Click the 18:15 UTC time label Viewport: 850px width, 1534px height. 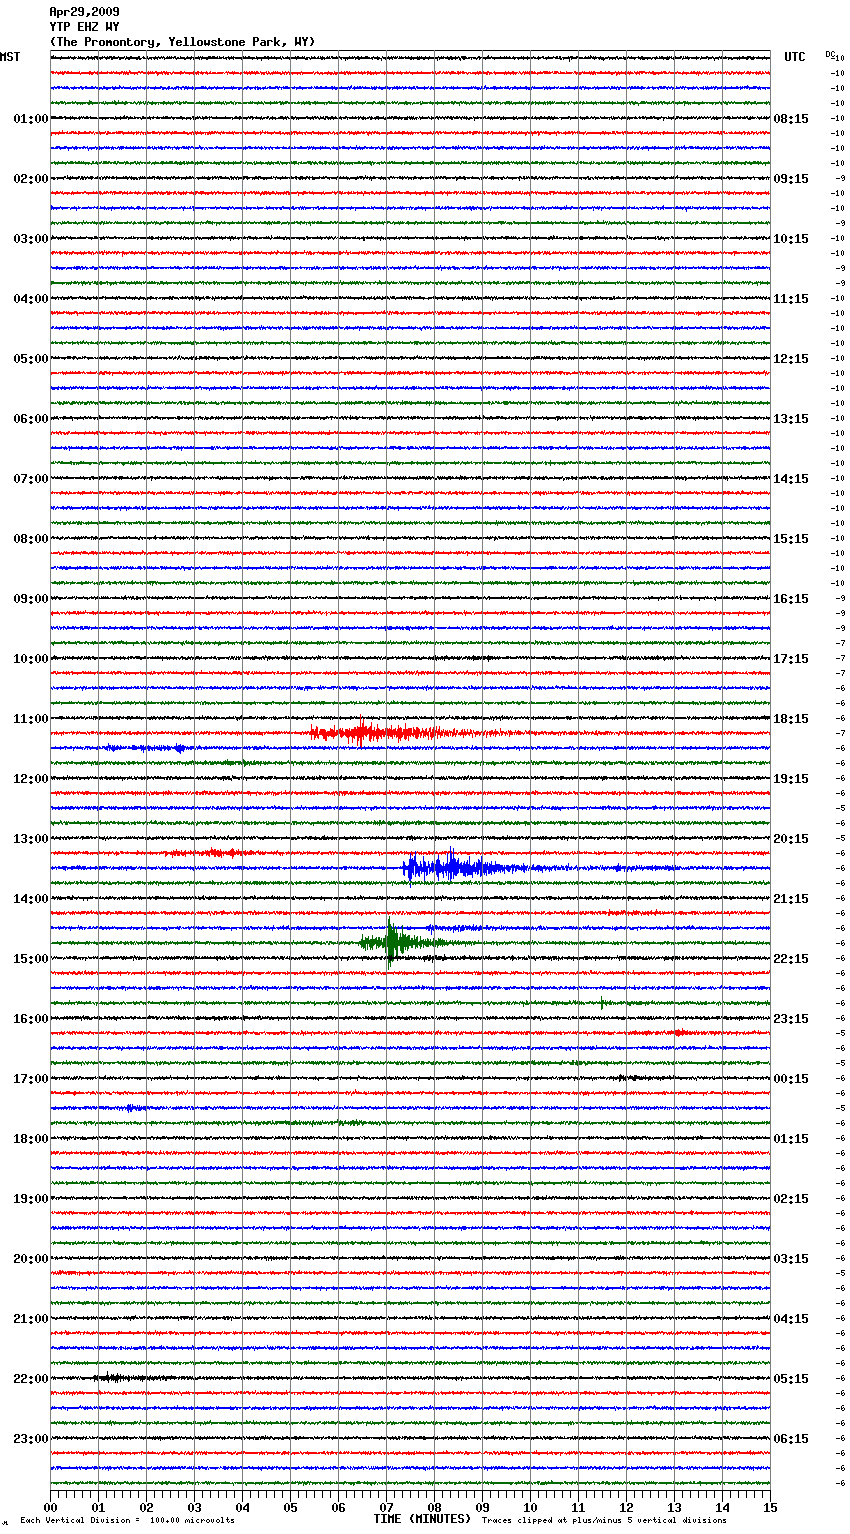coord(791,719)
